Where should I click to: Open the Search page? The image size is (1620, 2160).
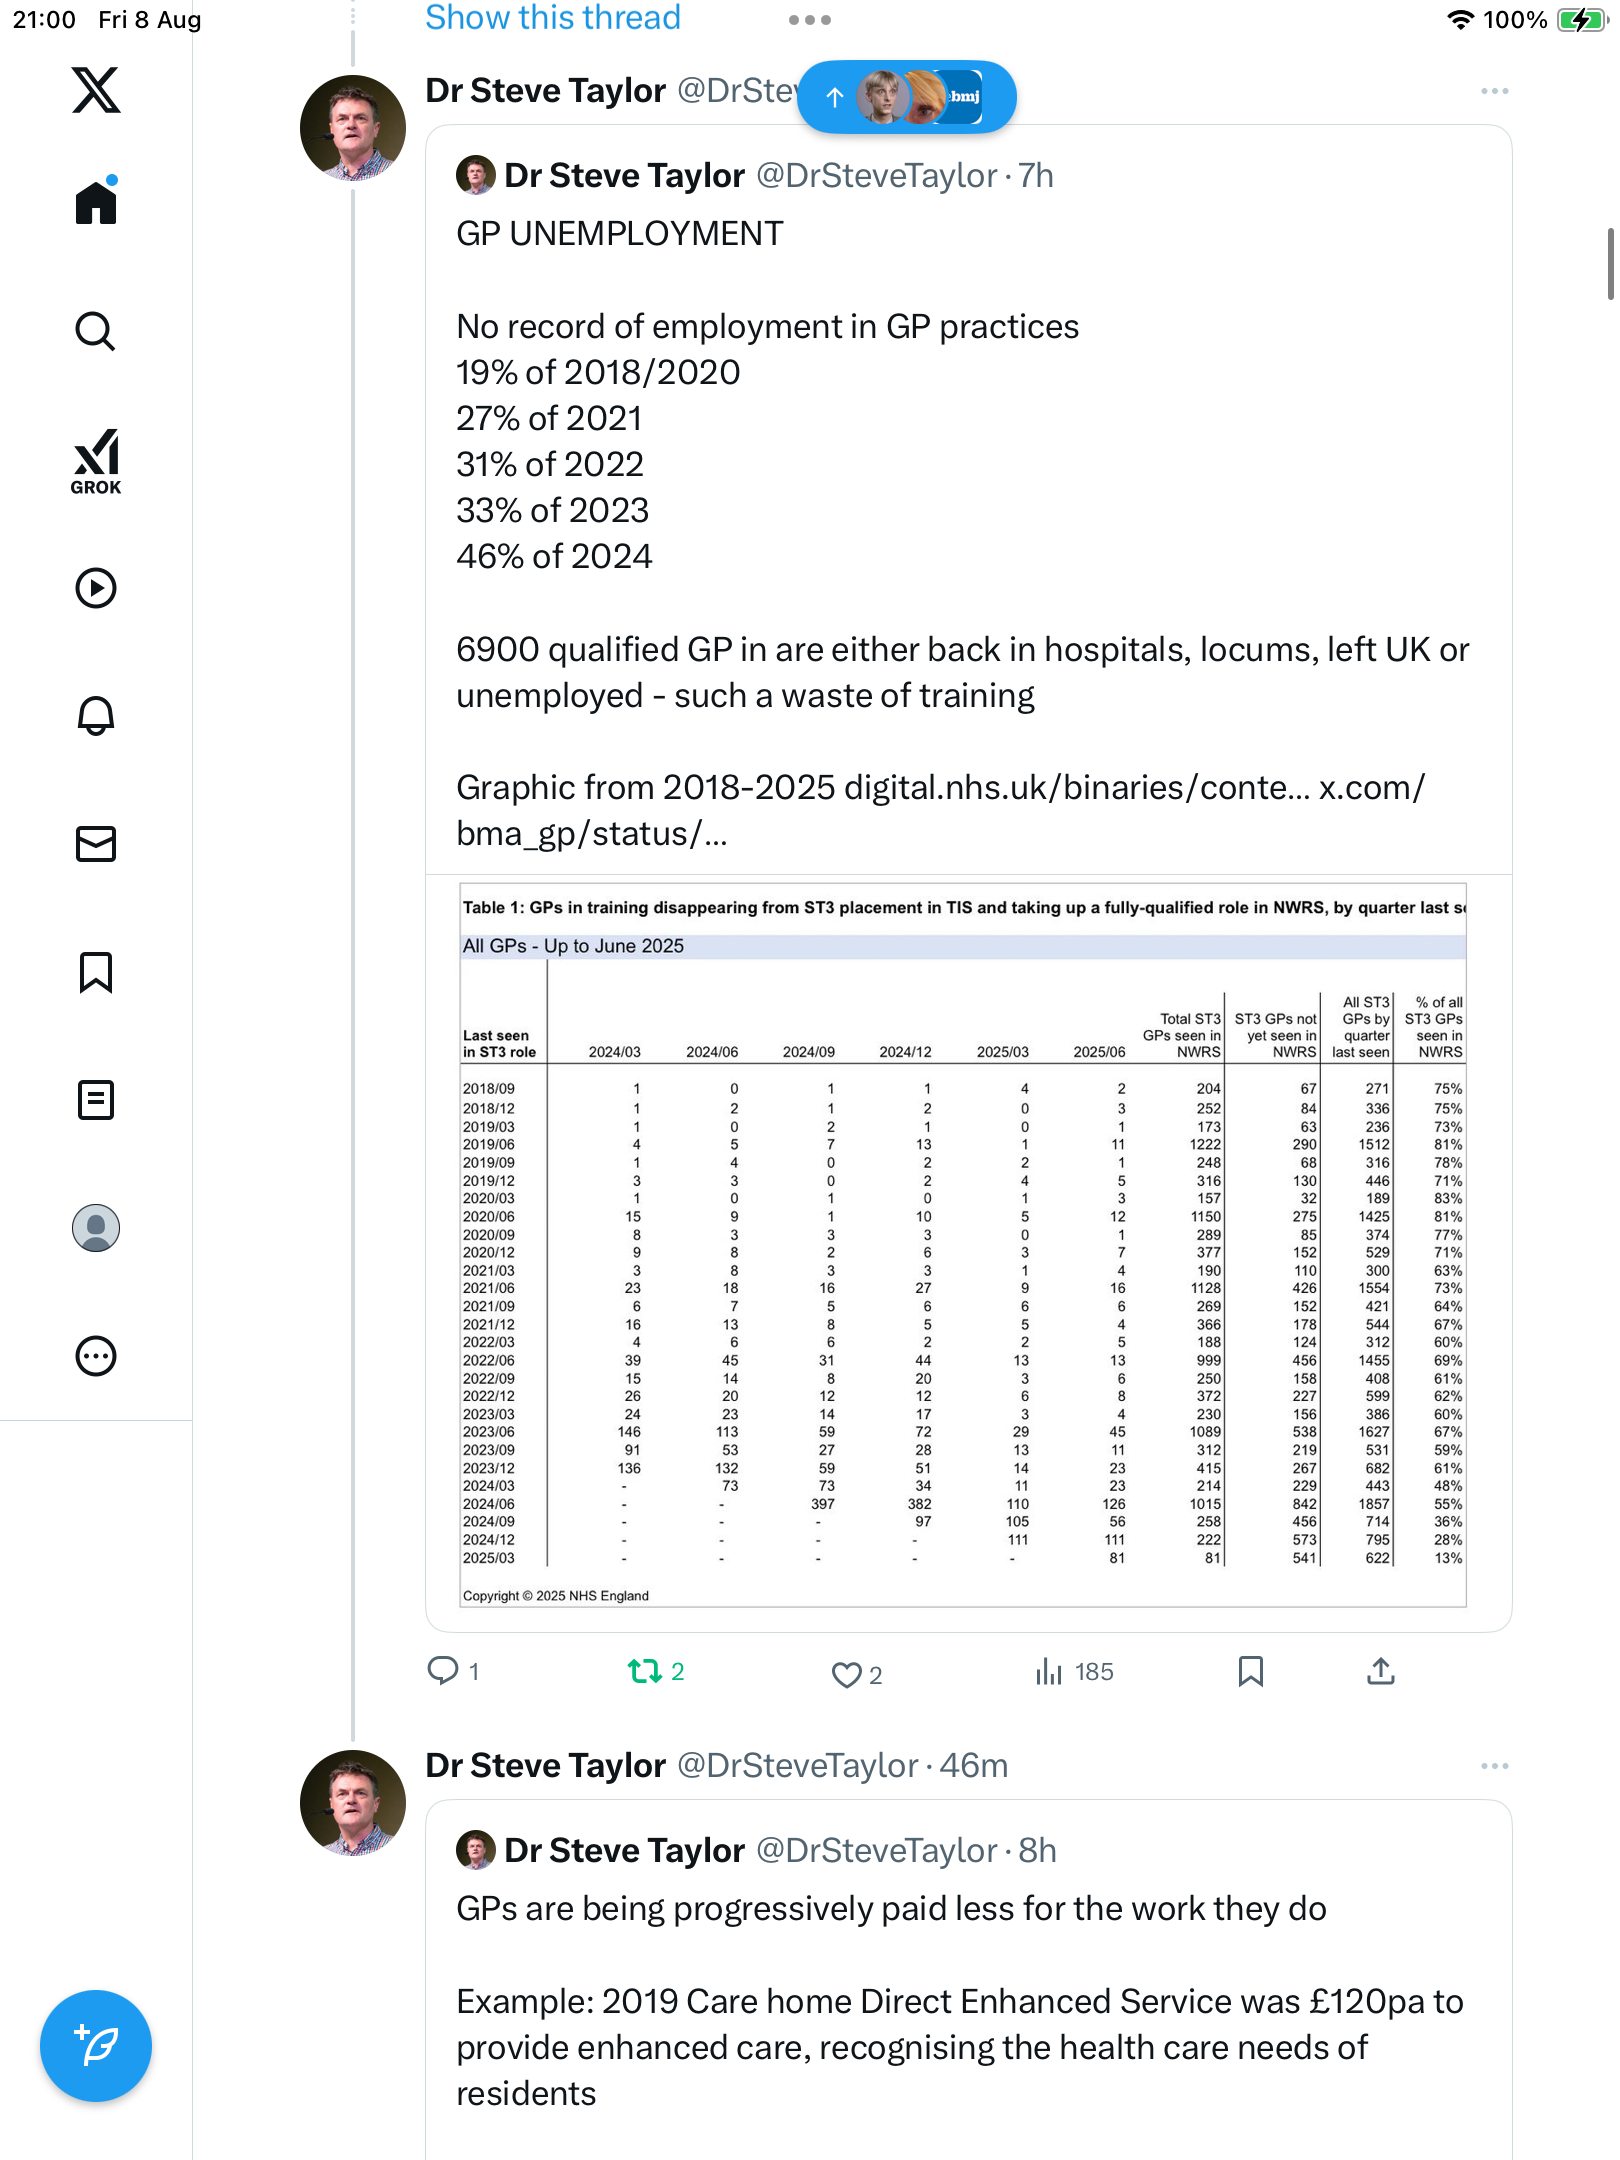pyautogui.click(x=96, y=331)
